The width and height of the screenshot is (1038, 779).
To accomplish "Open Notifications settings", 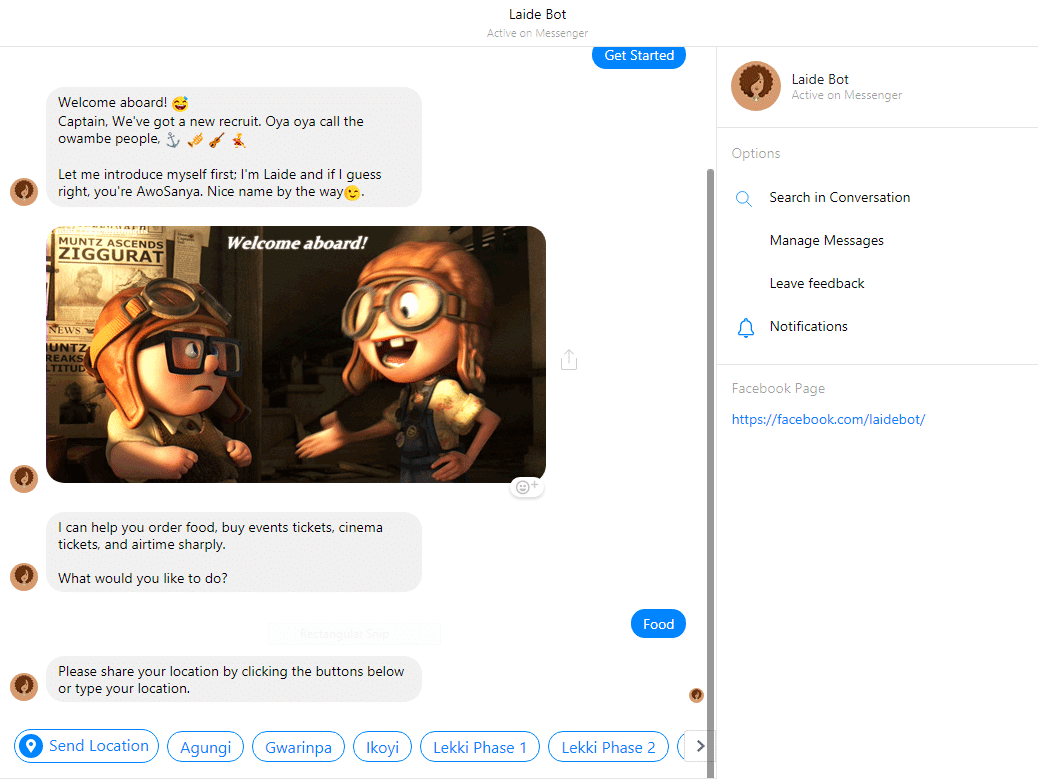I will point(808,326).
